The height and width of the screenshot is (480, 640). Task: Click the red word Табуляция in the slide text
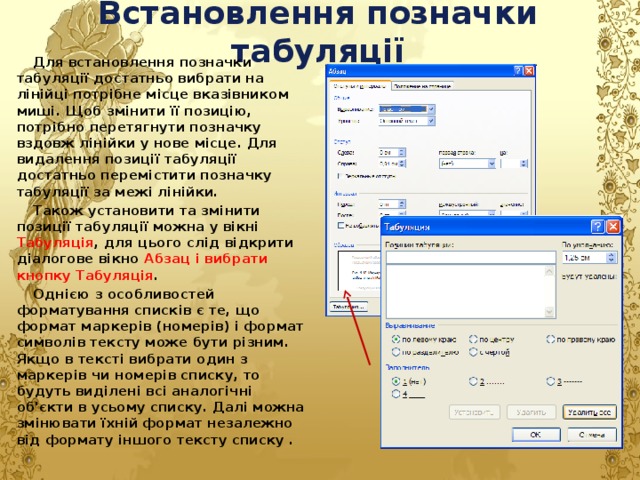point(55,242)
